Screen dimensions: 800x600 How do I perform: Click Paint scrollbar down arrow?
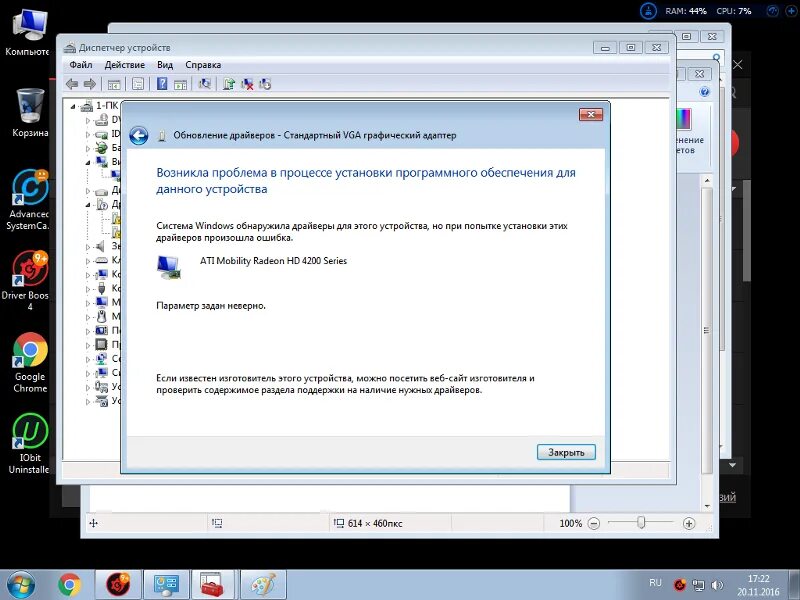(x=707, y=506)
